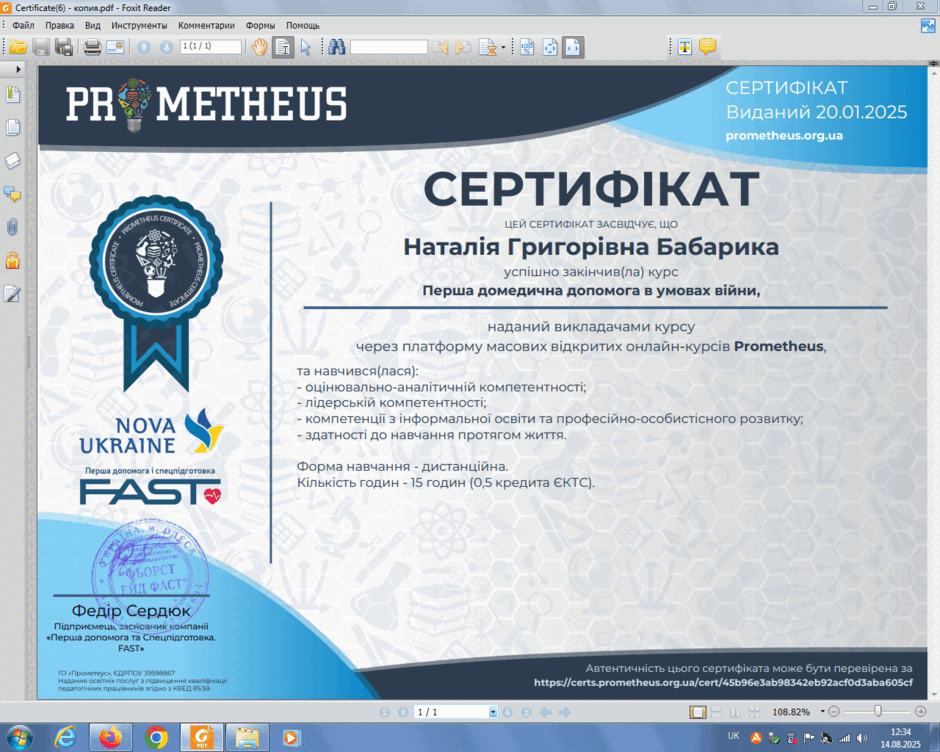
Task: Expand the navigation panel arrow
Action: (x=18, y=70)
